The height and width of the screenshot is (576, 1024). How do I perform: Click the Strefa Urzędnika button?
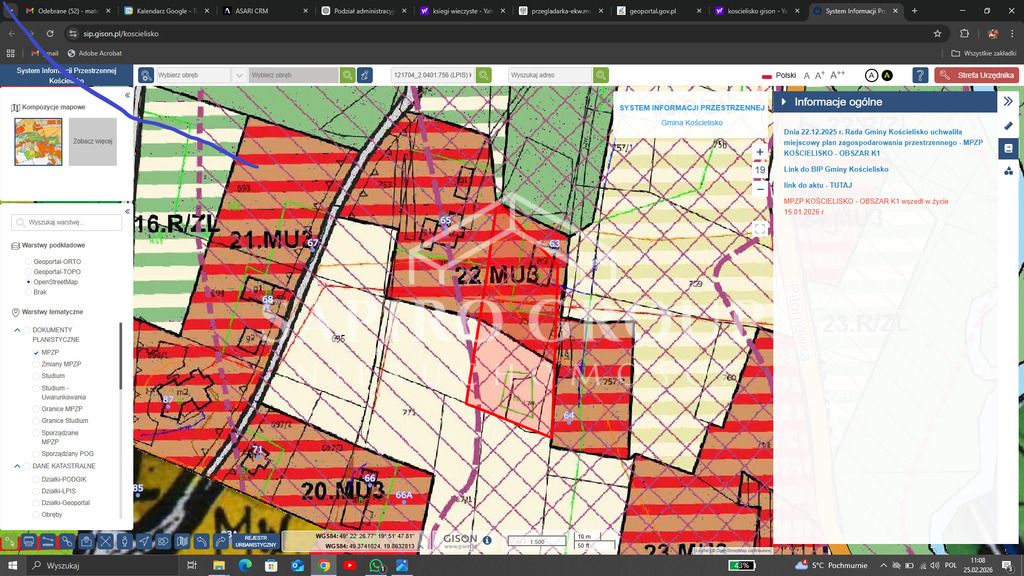(x=976, y=75)
